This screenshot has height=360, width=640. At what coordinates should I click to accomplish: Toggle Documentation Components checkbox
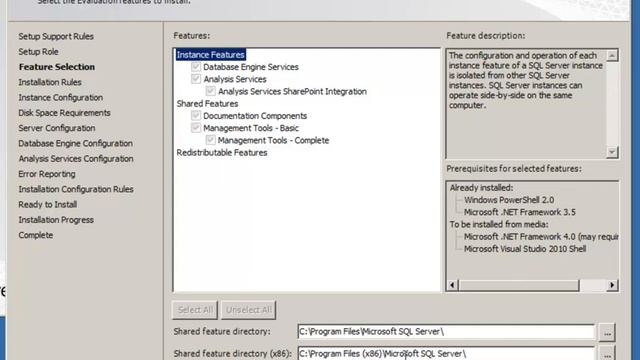click(x=196, y=116)
